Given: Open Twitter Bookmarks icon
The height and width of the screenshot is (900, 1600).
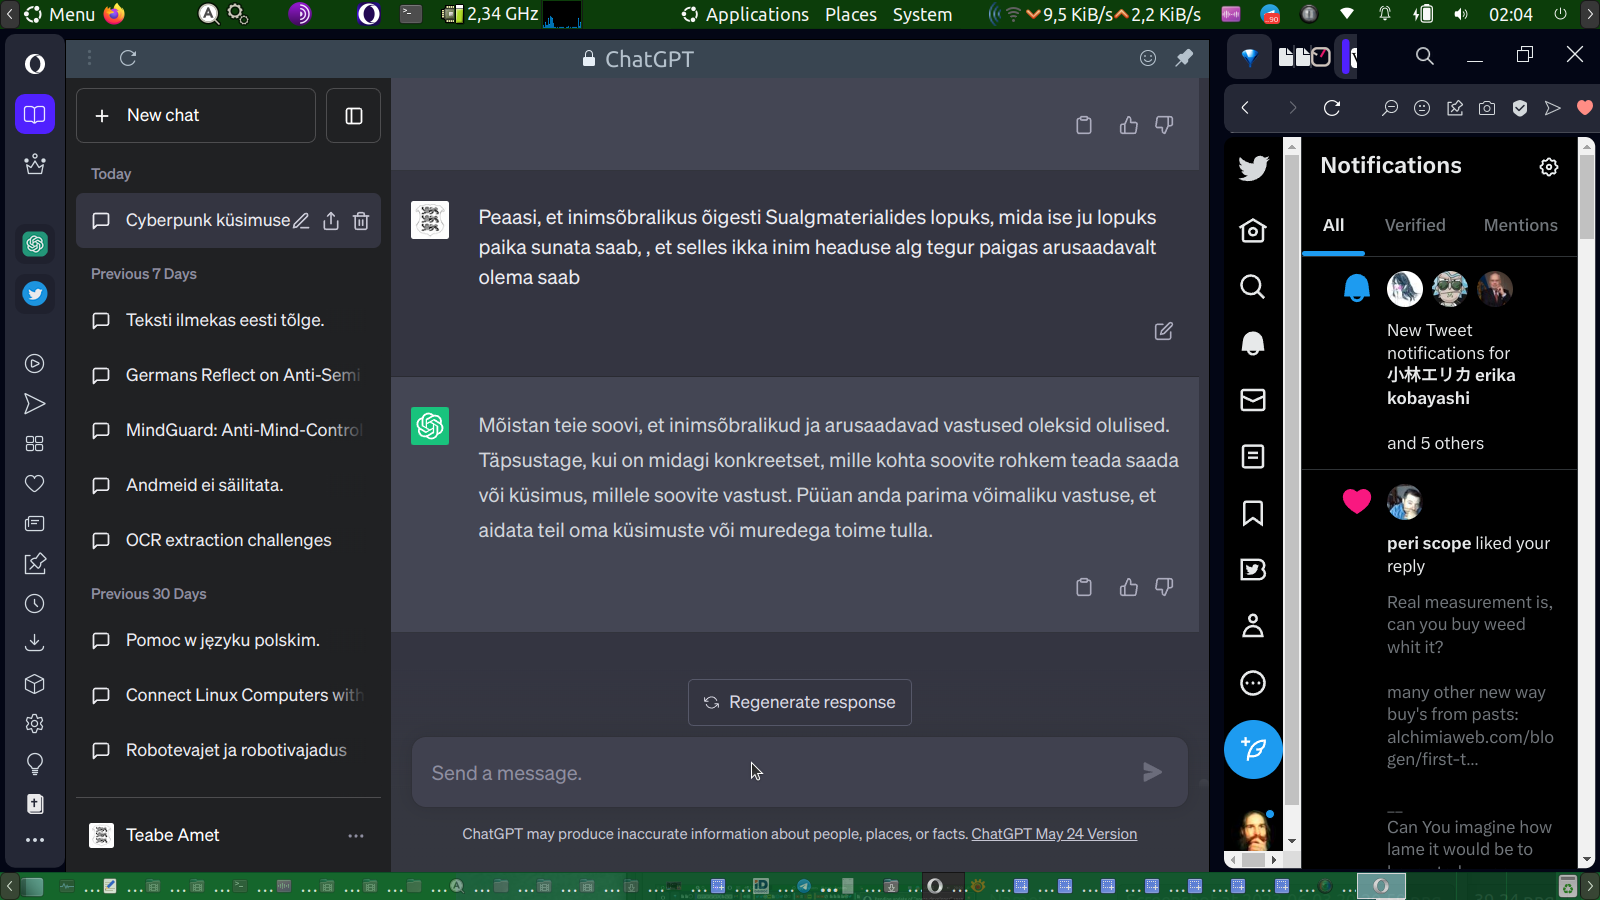Looking at the screenshot, I should pos(1253,513).
